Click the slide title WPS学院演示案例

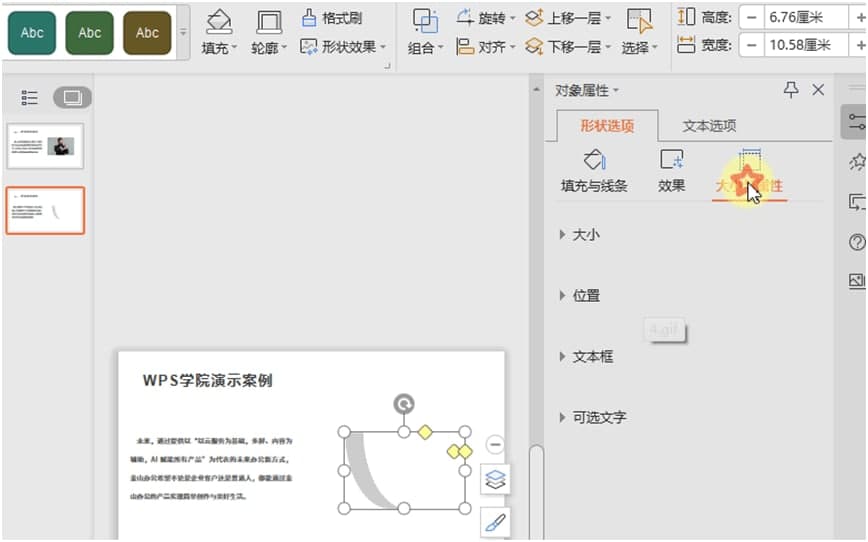click(x=208, y=381)
